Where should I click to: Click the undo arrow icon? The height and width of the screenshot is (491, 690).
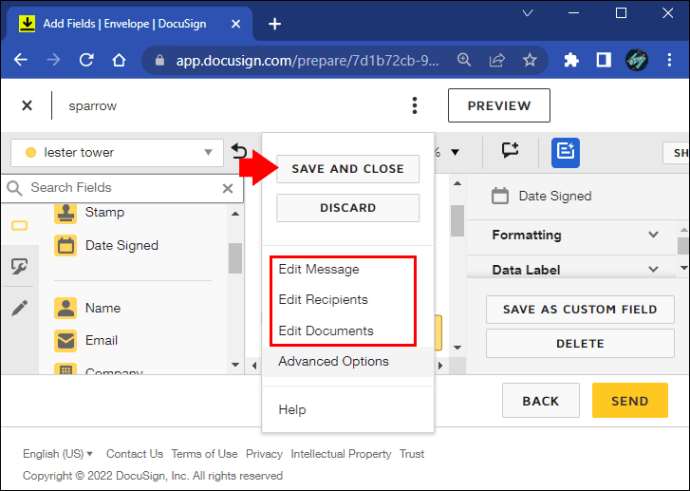(x=239, y=151)
